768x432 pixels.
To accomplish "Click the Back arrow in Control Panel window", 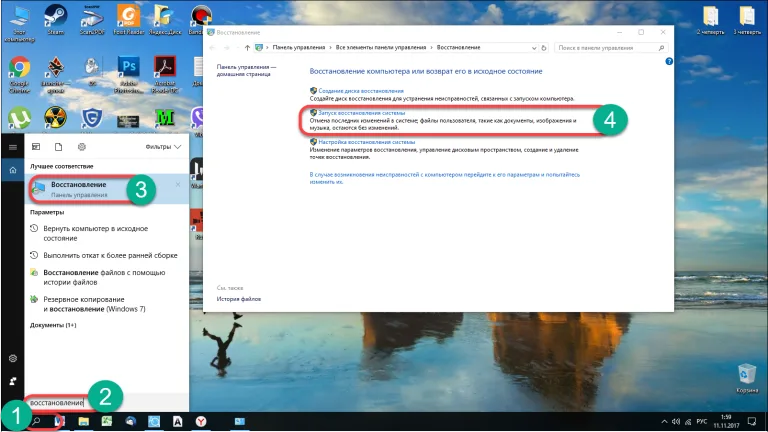I will click(212, 48).
